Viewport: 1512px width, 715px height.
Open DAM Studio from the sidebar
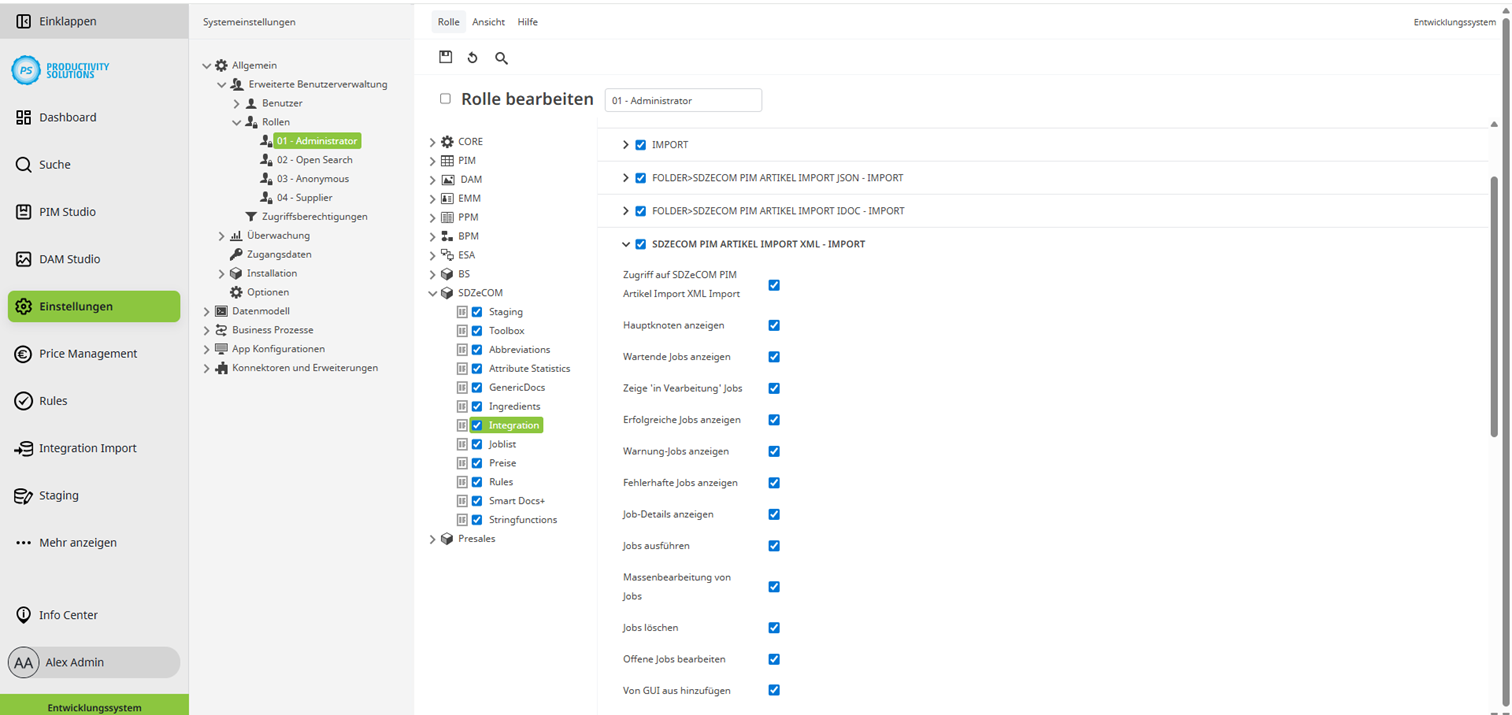coord(71,258)
